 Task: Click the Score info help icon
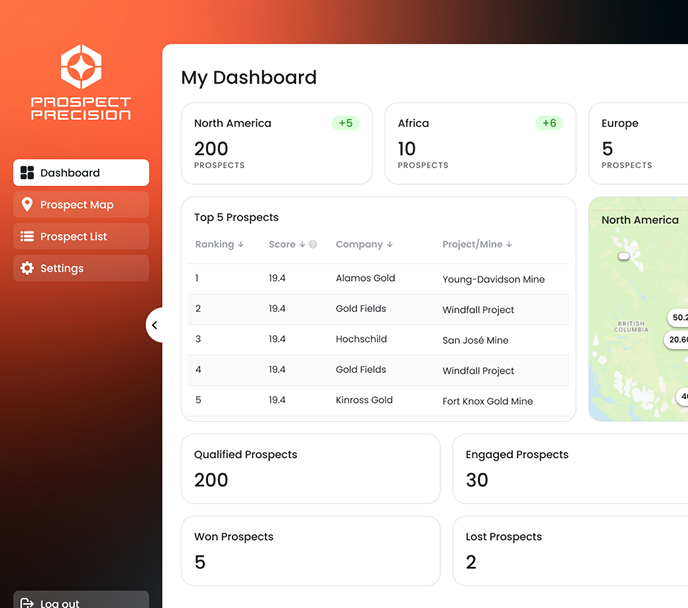[x=313, y=244]
